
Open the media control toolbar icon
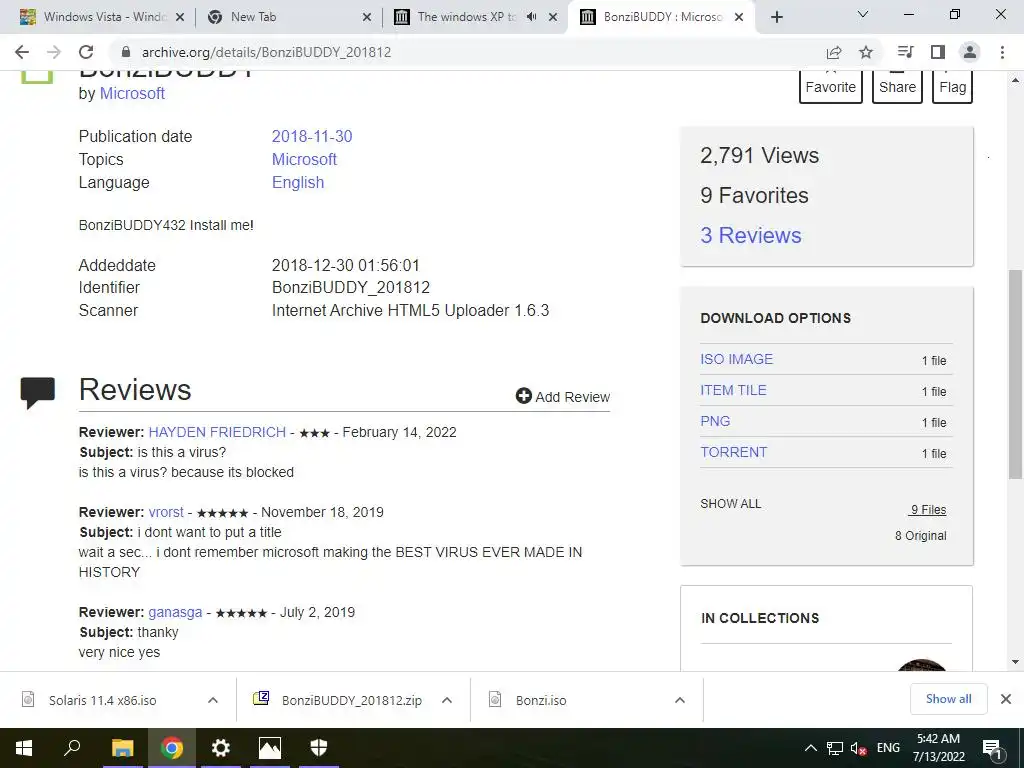click(x=906, y=52)
